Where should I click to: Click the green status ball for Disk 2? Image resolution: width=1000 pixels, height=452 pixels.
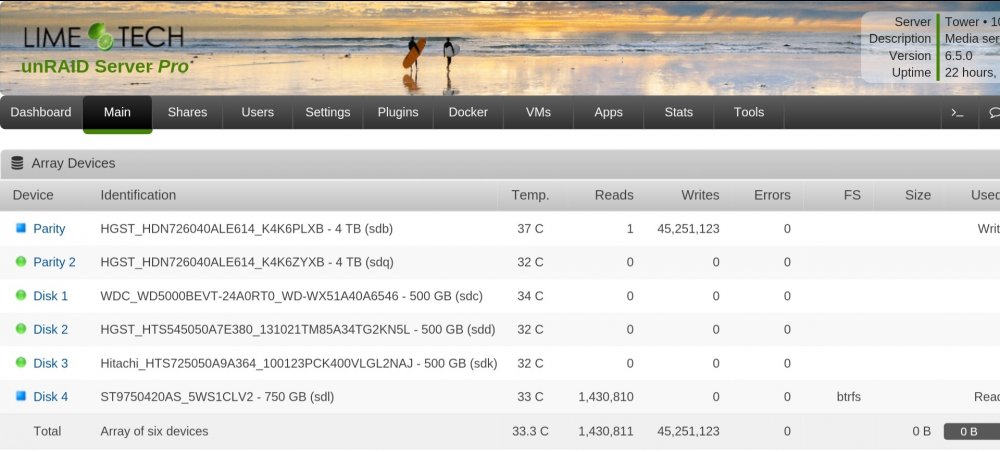[20, 329]
